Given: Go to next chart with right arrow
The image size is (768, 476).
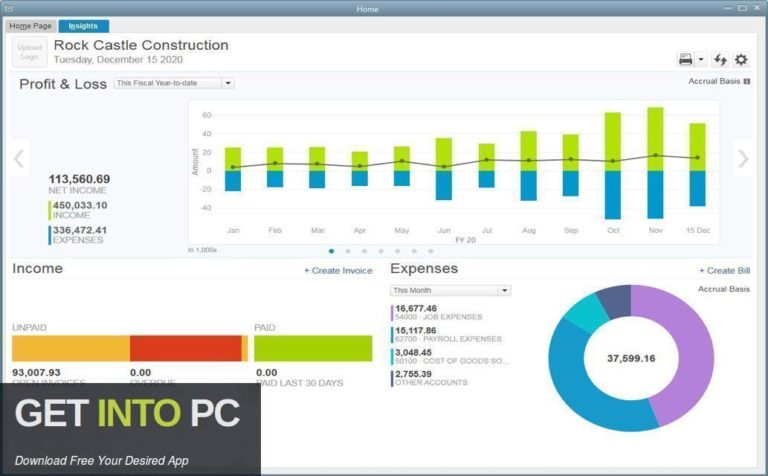Looking at the screenshot, I should 743,159.
